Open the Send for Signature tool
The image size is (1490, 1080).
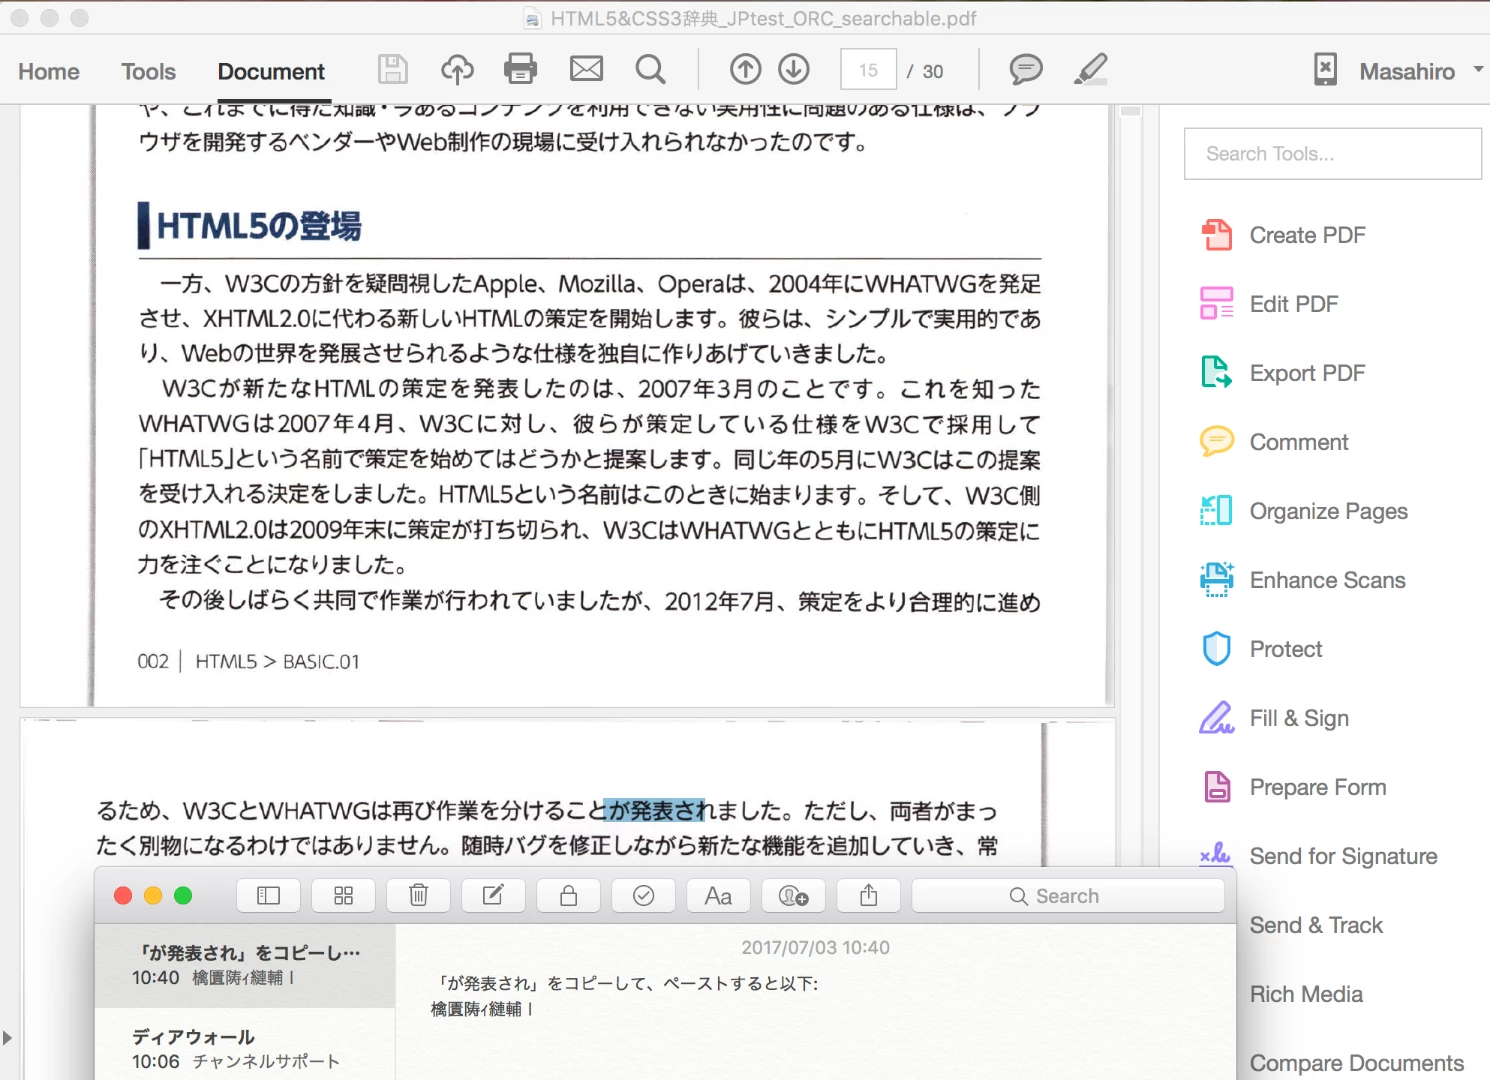[1343, 856]
